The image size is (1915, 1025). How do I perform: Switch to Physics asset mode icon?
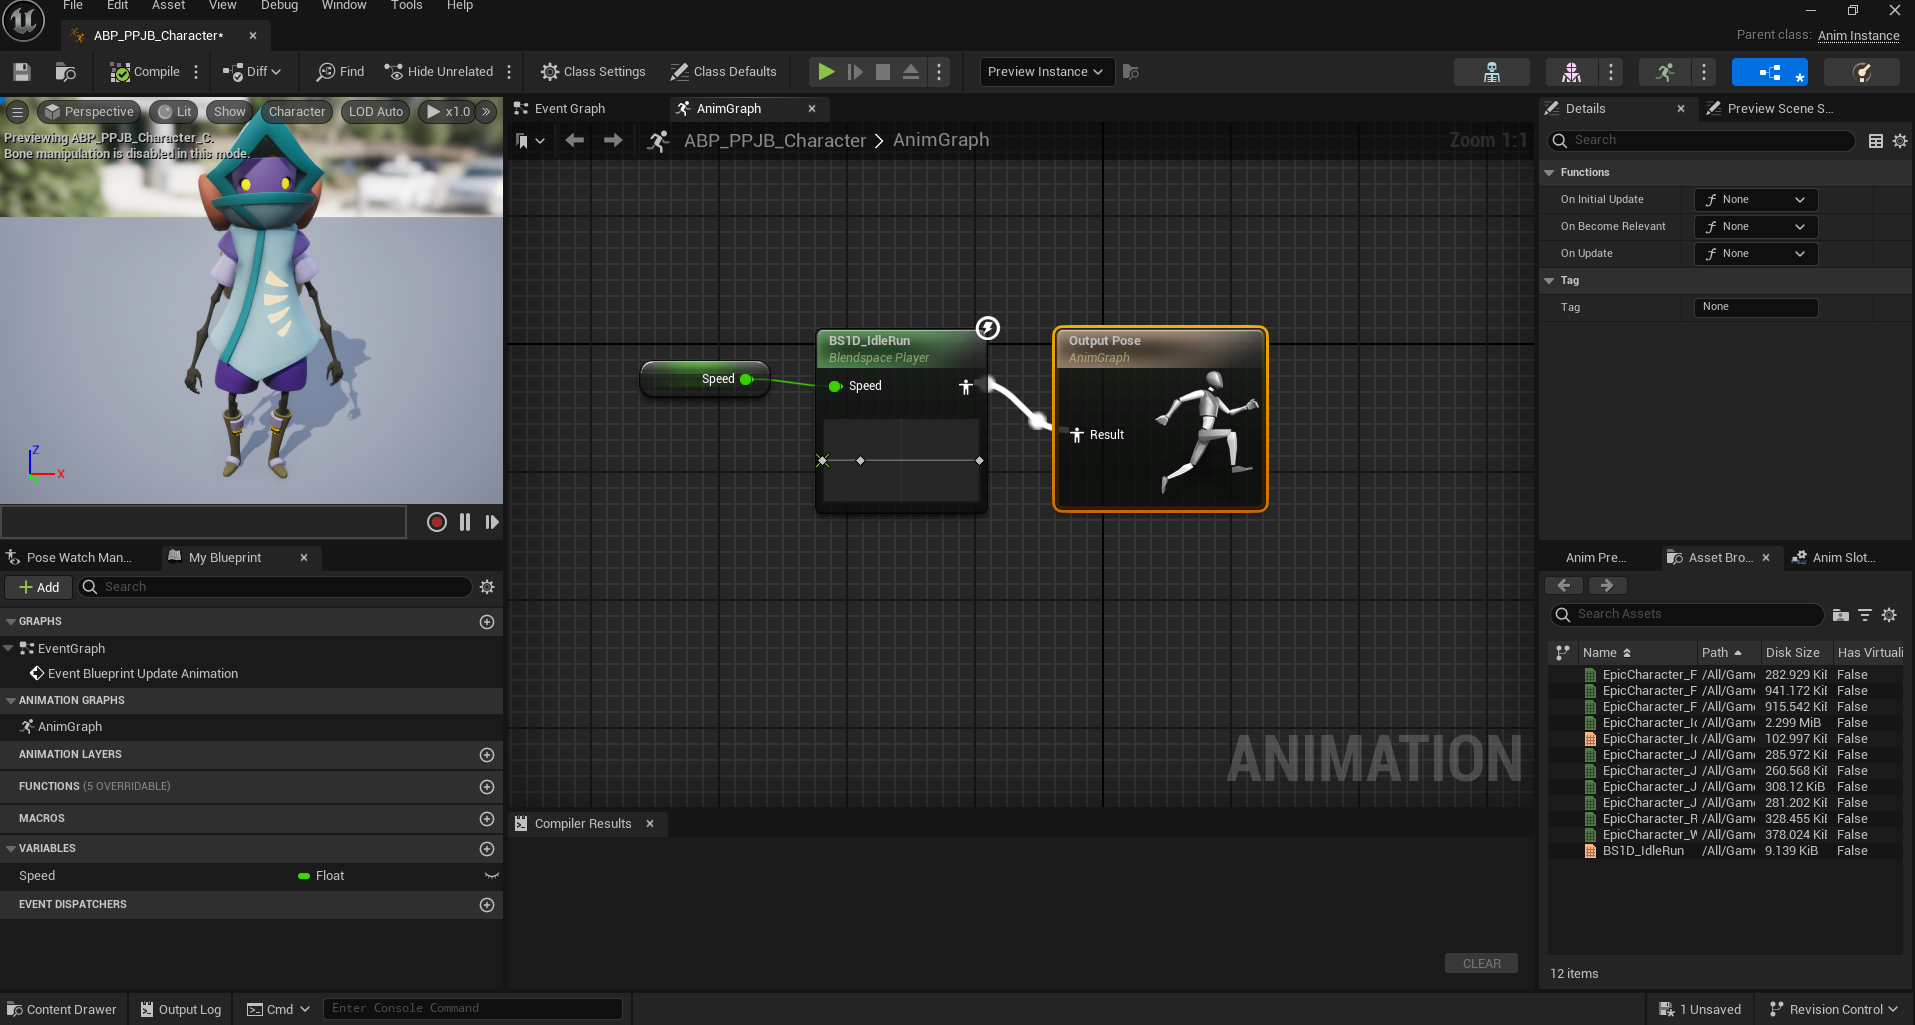[x=1862, y=72]
